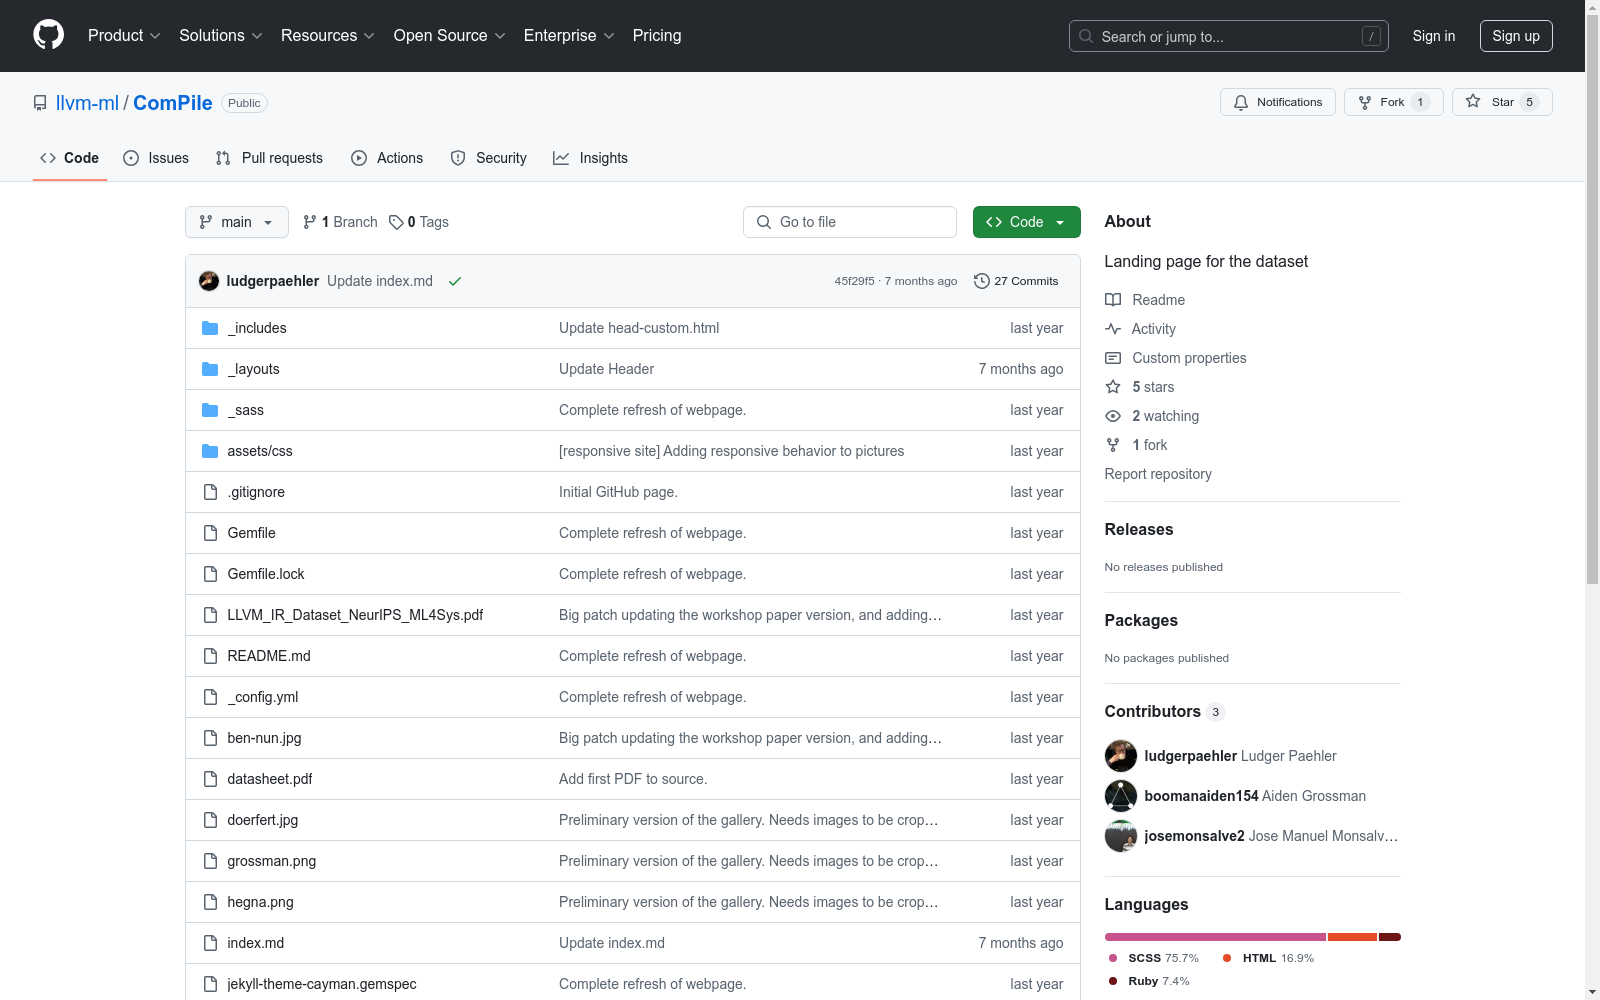Open the Security tab
Screen dimensions: 1600x1000
click(489, 158)
